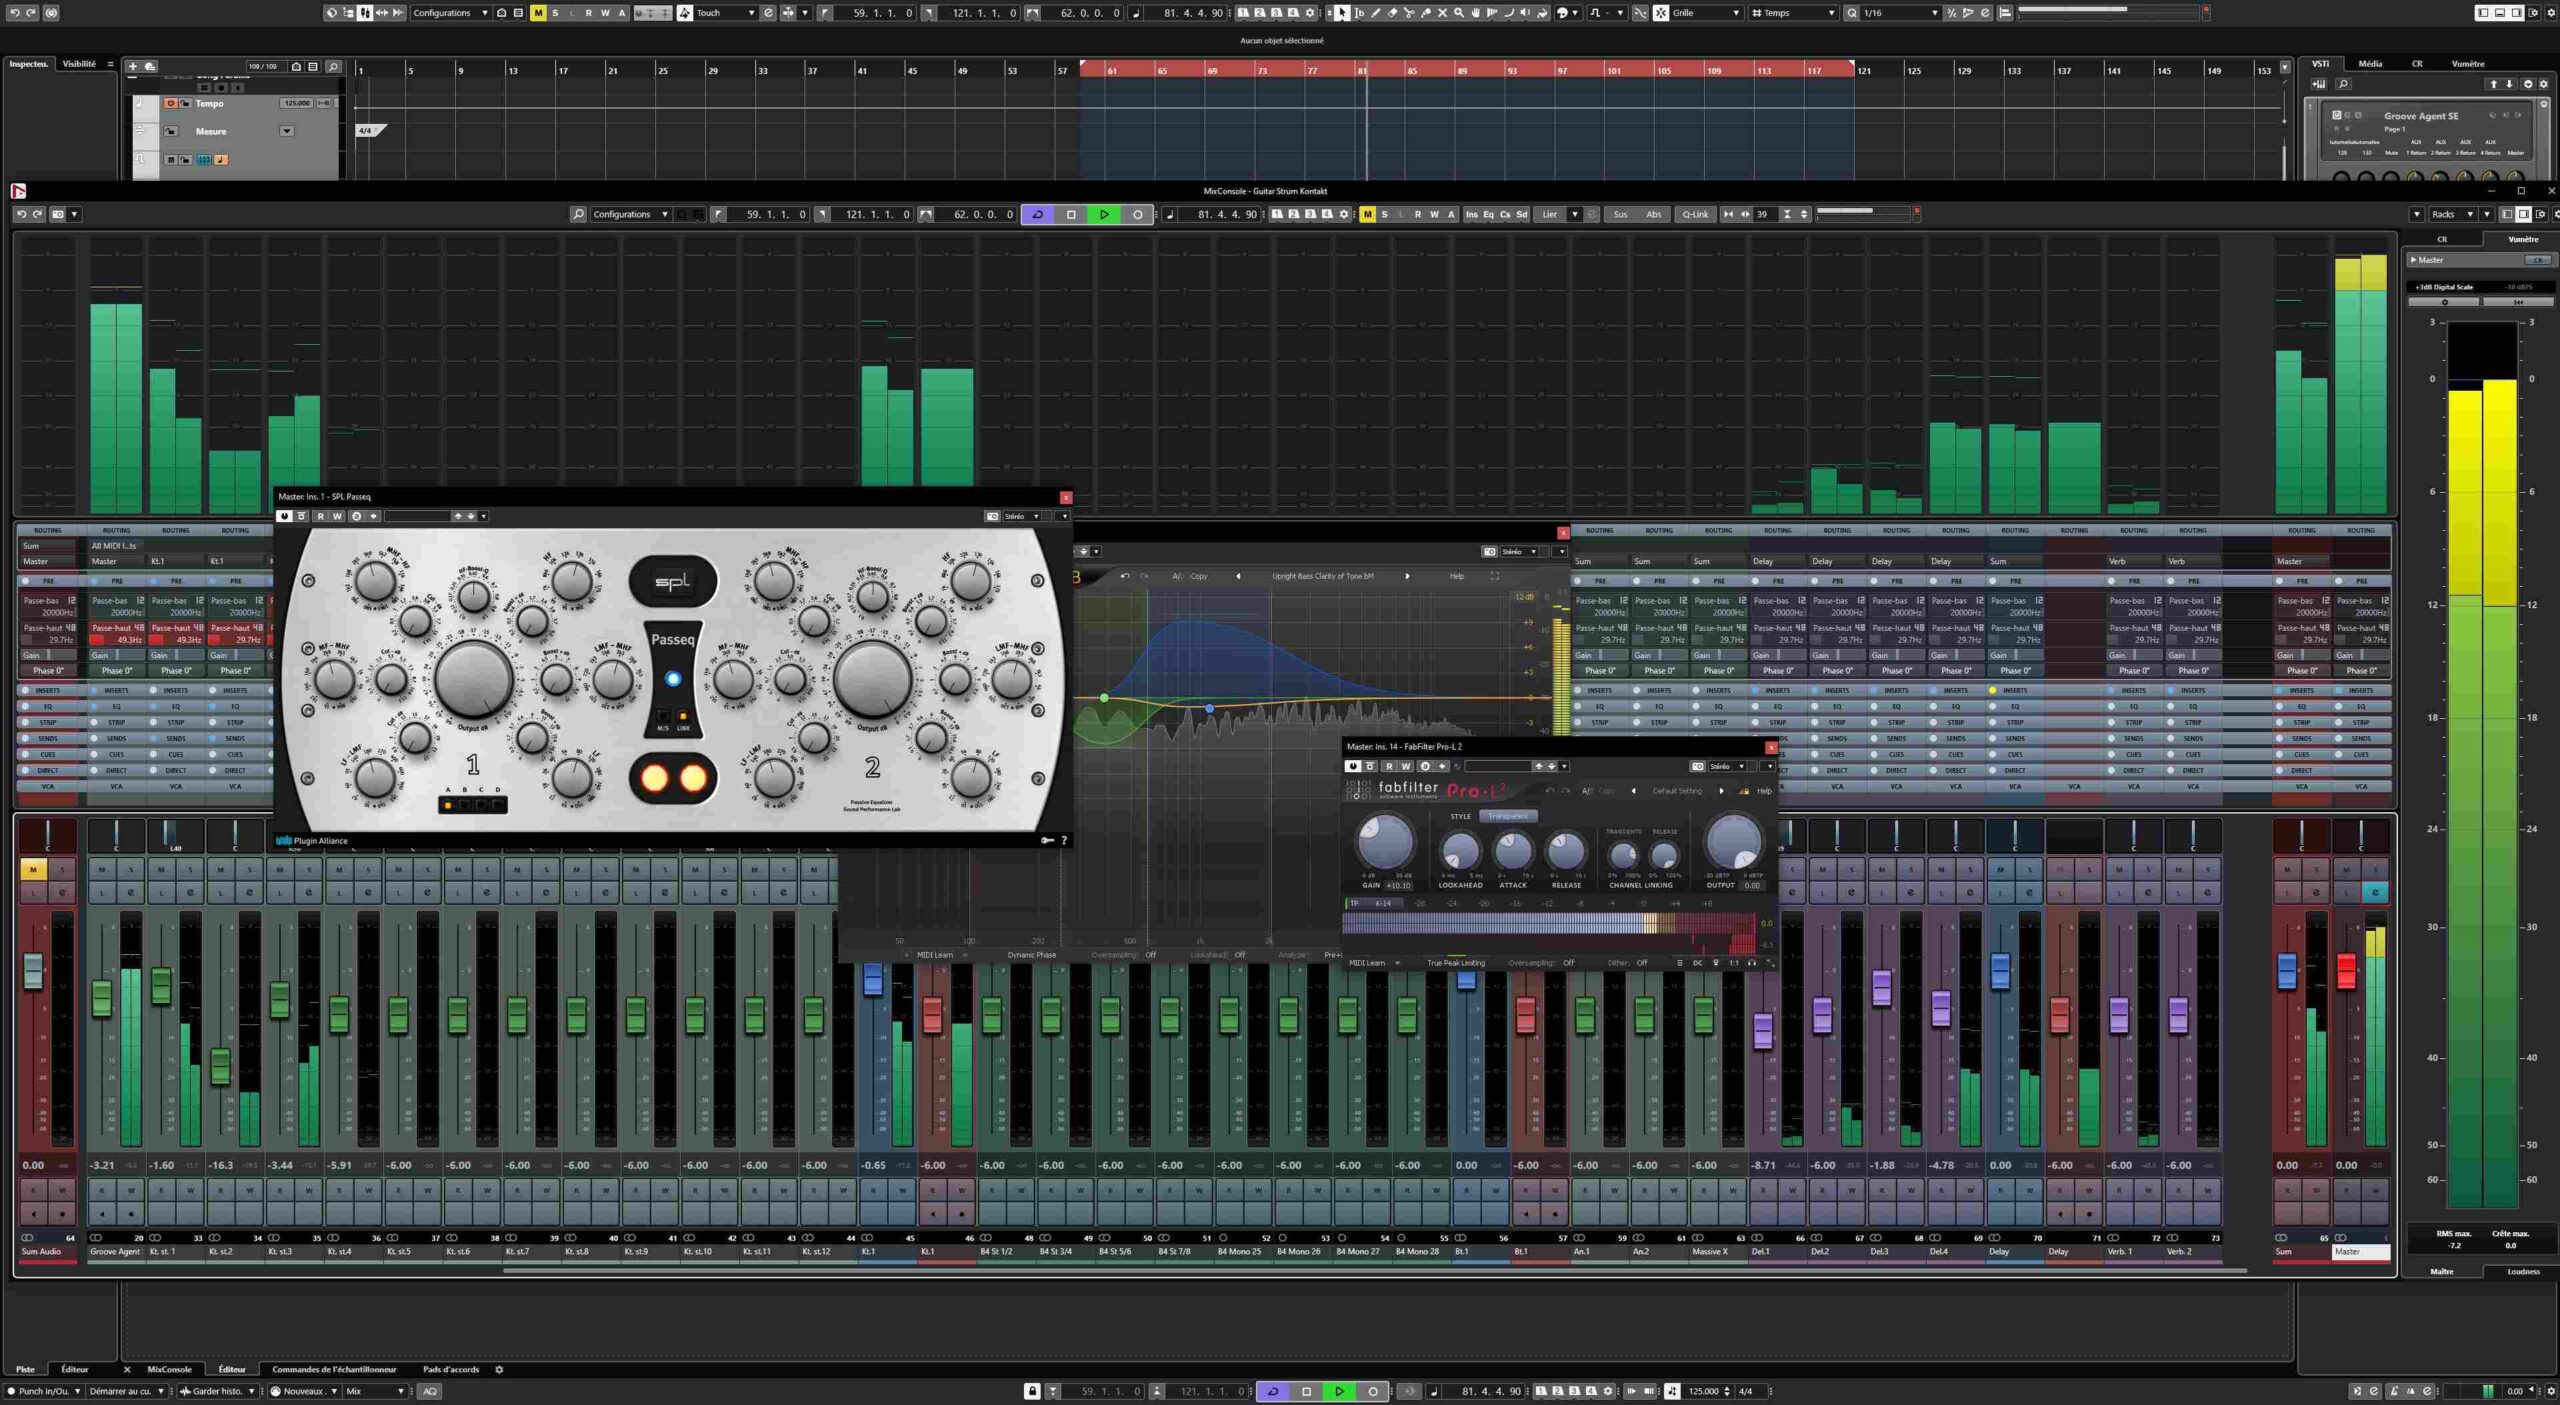Select the Mute X tool in the top toolbar
The height and width of the screenshot is (1405, 2560).
pos(1442,13)
